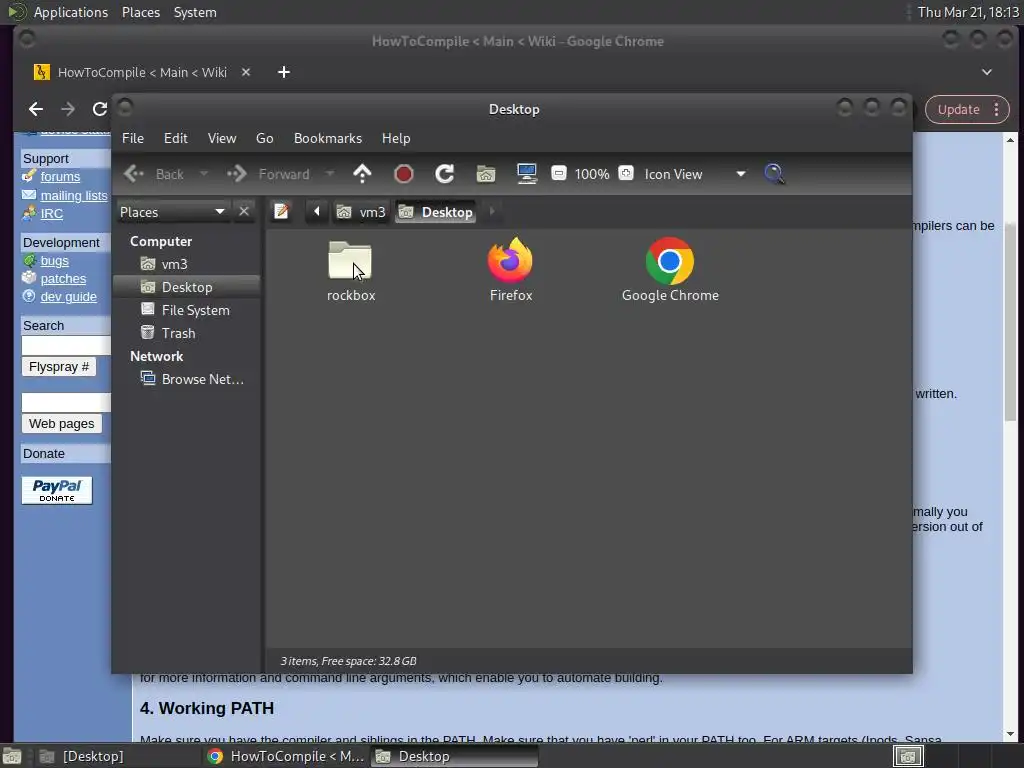This screenshot has width=1024, height=768.
Task: Open IRC link in Chrome page
Action: tap(52, 214)
